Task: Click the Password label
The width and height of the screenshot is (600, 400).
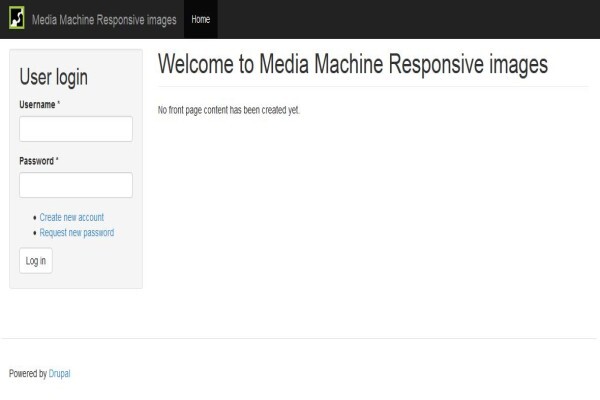Action: (37, 161)
